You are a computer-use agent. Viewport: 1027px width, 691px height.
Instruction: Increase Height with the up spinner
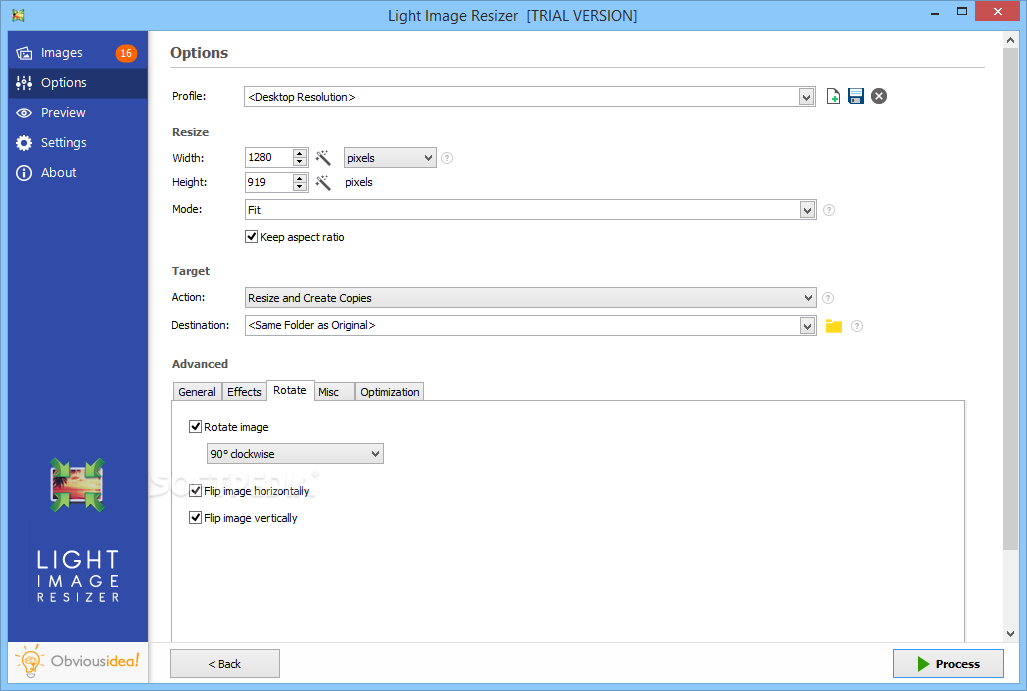(300, 178)
